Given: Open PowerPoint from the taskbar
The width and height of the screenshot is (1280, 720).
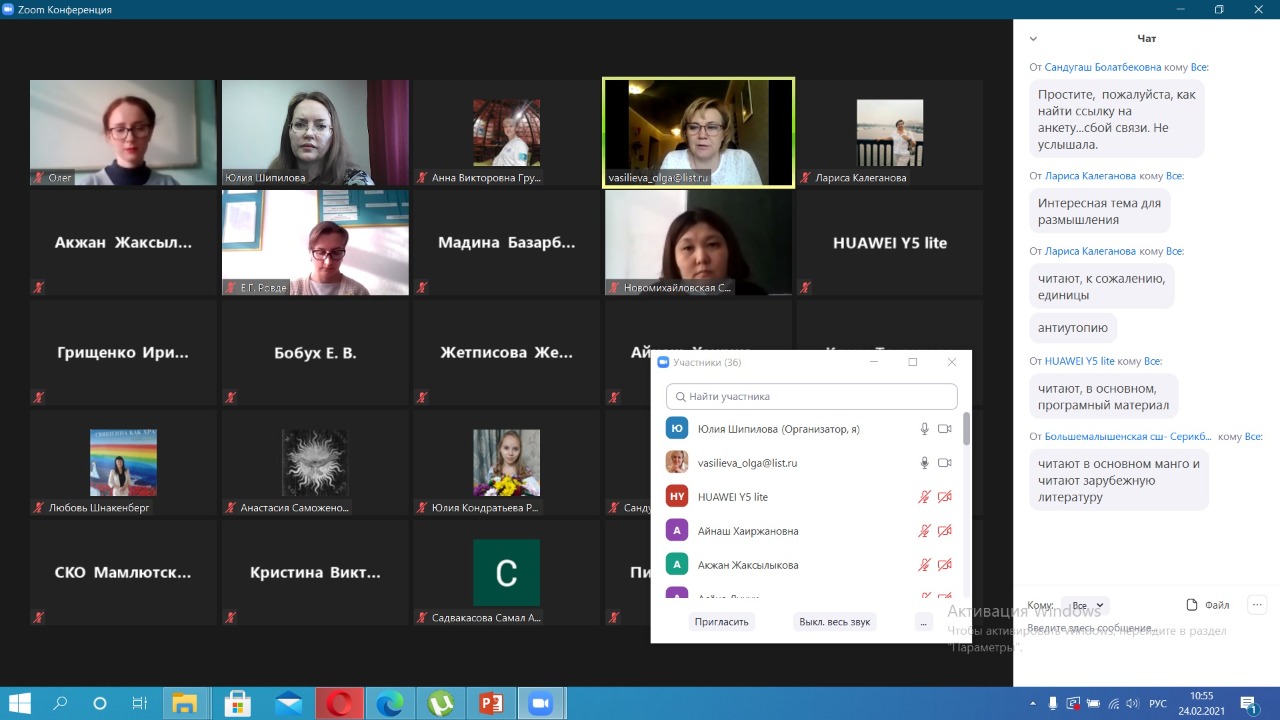Looking at the screenshot, I should pos(491,703).
